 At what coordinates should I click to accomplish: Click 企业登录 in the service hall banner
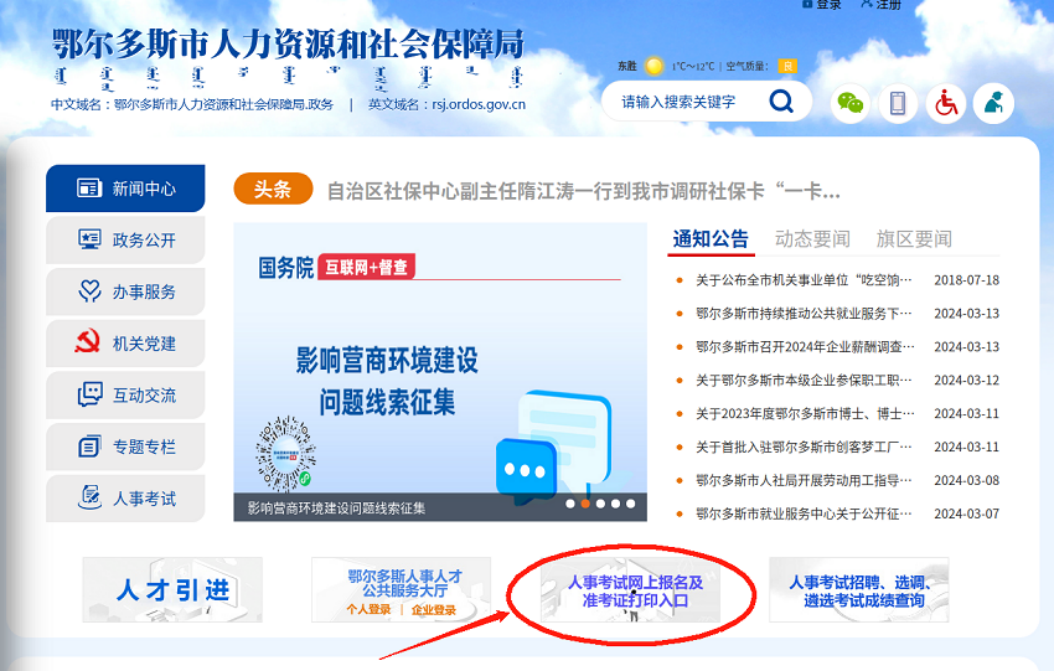point(434,610)
